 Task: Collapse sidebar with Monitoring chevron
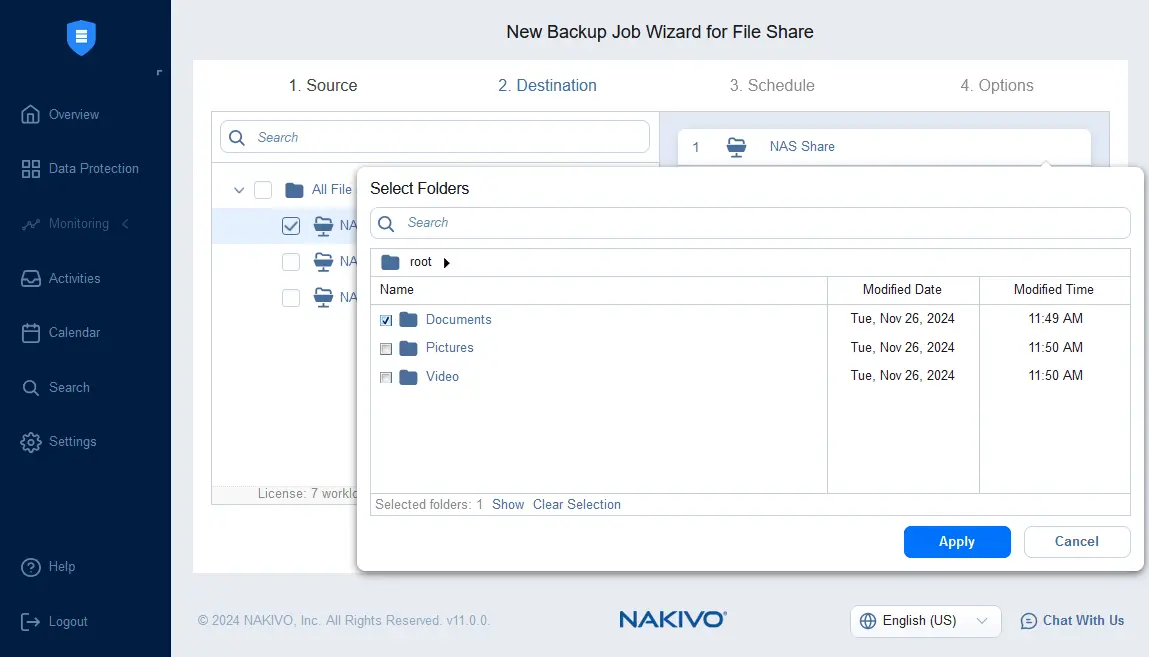(125, 224)
